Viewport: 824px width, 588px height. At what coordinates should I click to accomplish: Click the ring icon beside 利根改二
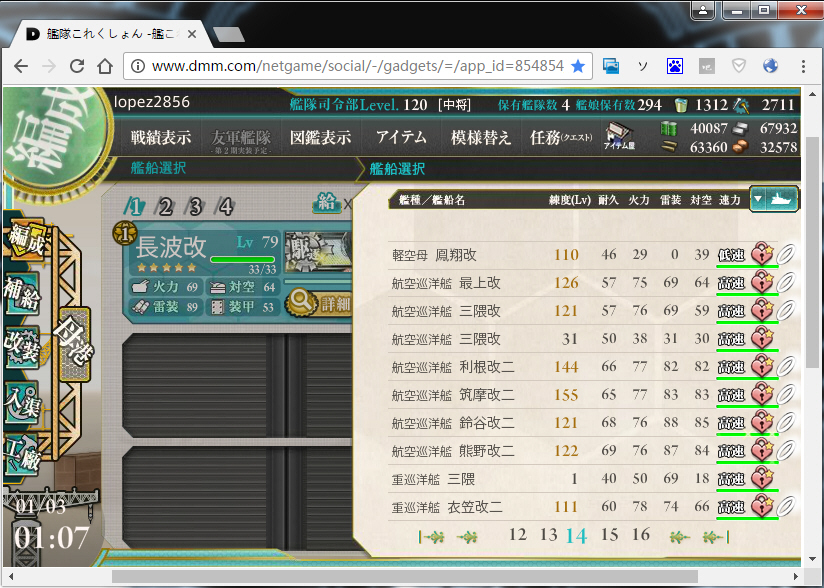click(x=786, y=366)
